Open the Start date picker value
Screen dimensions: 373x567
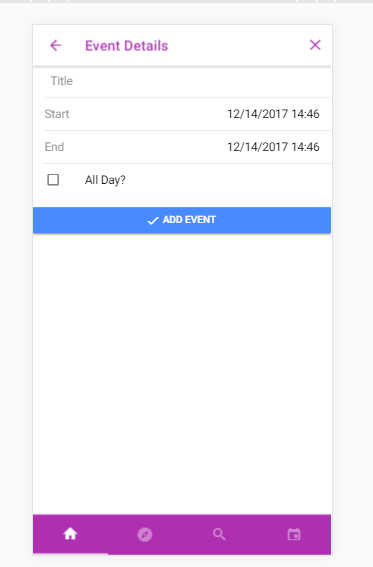273,114
